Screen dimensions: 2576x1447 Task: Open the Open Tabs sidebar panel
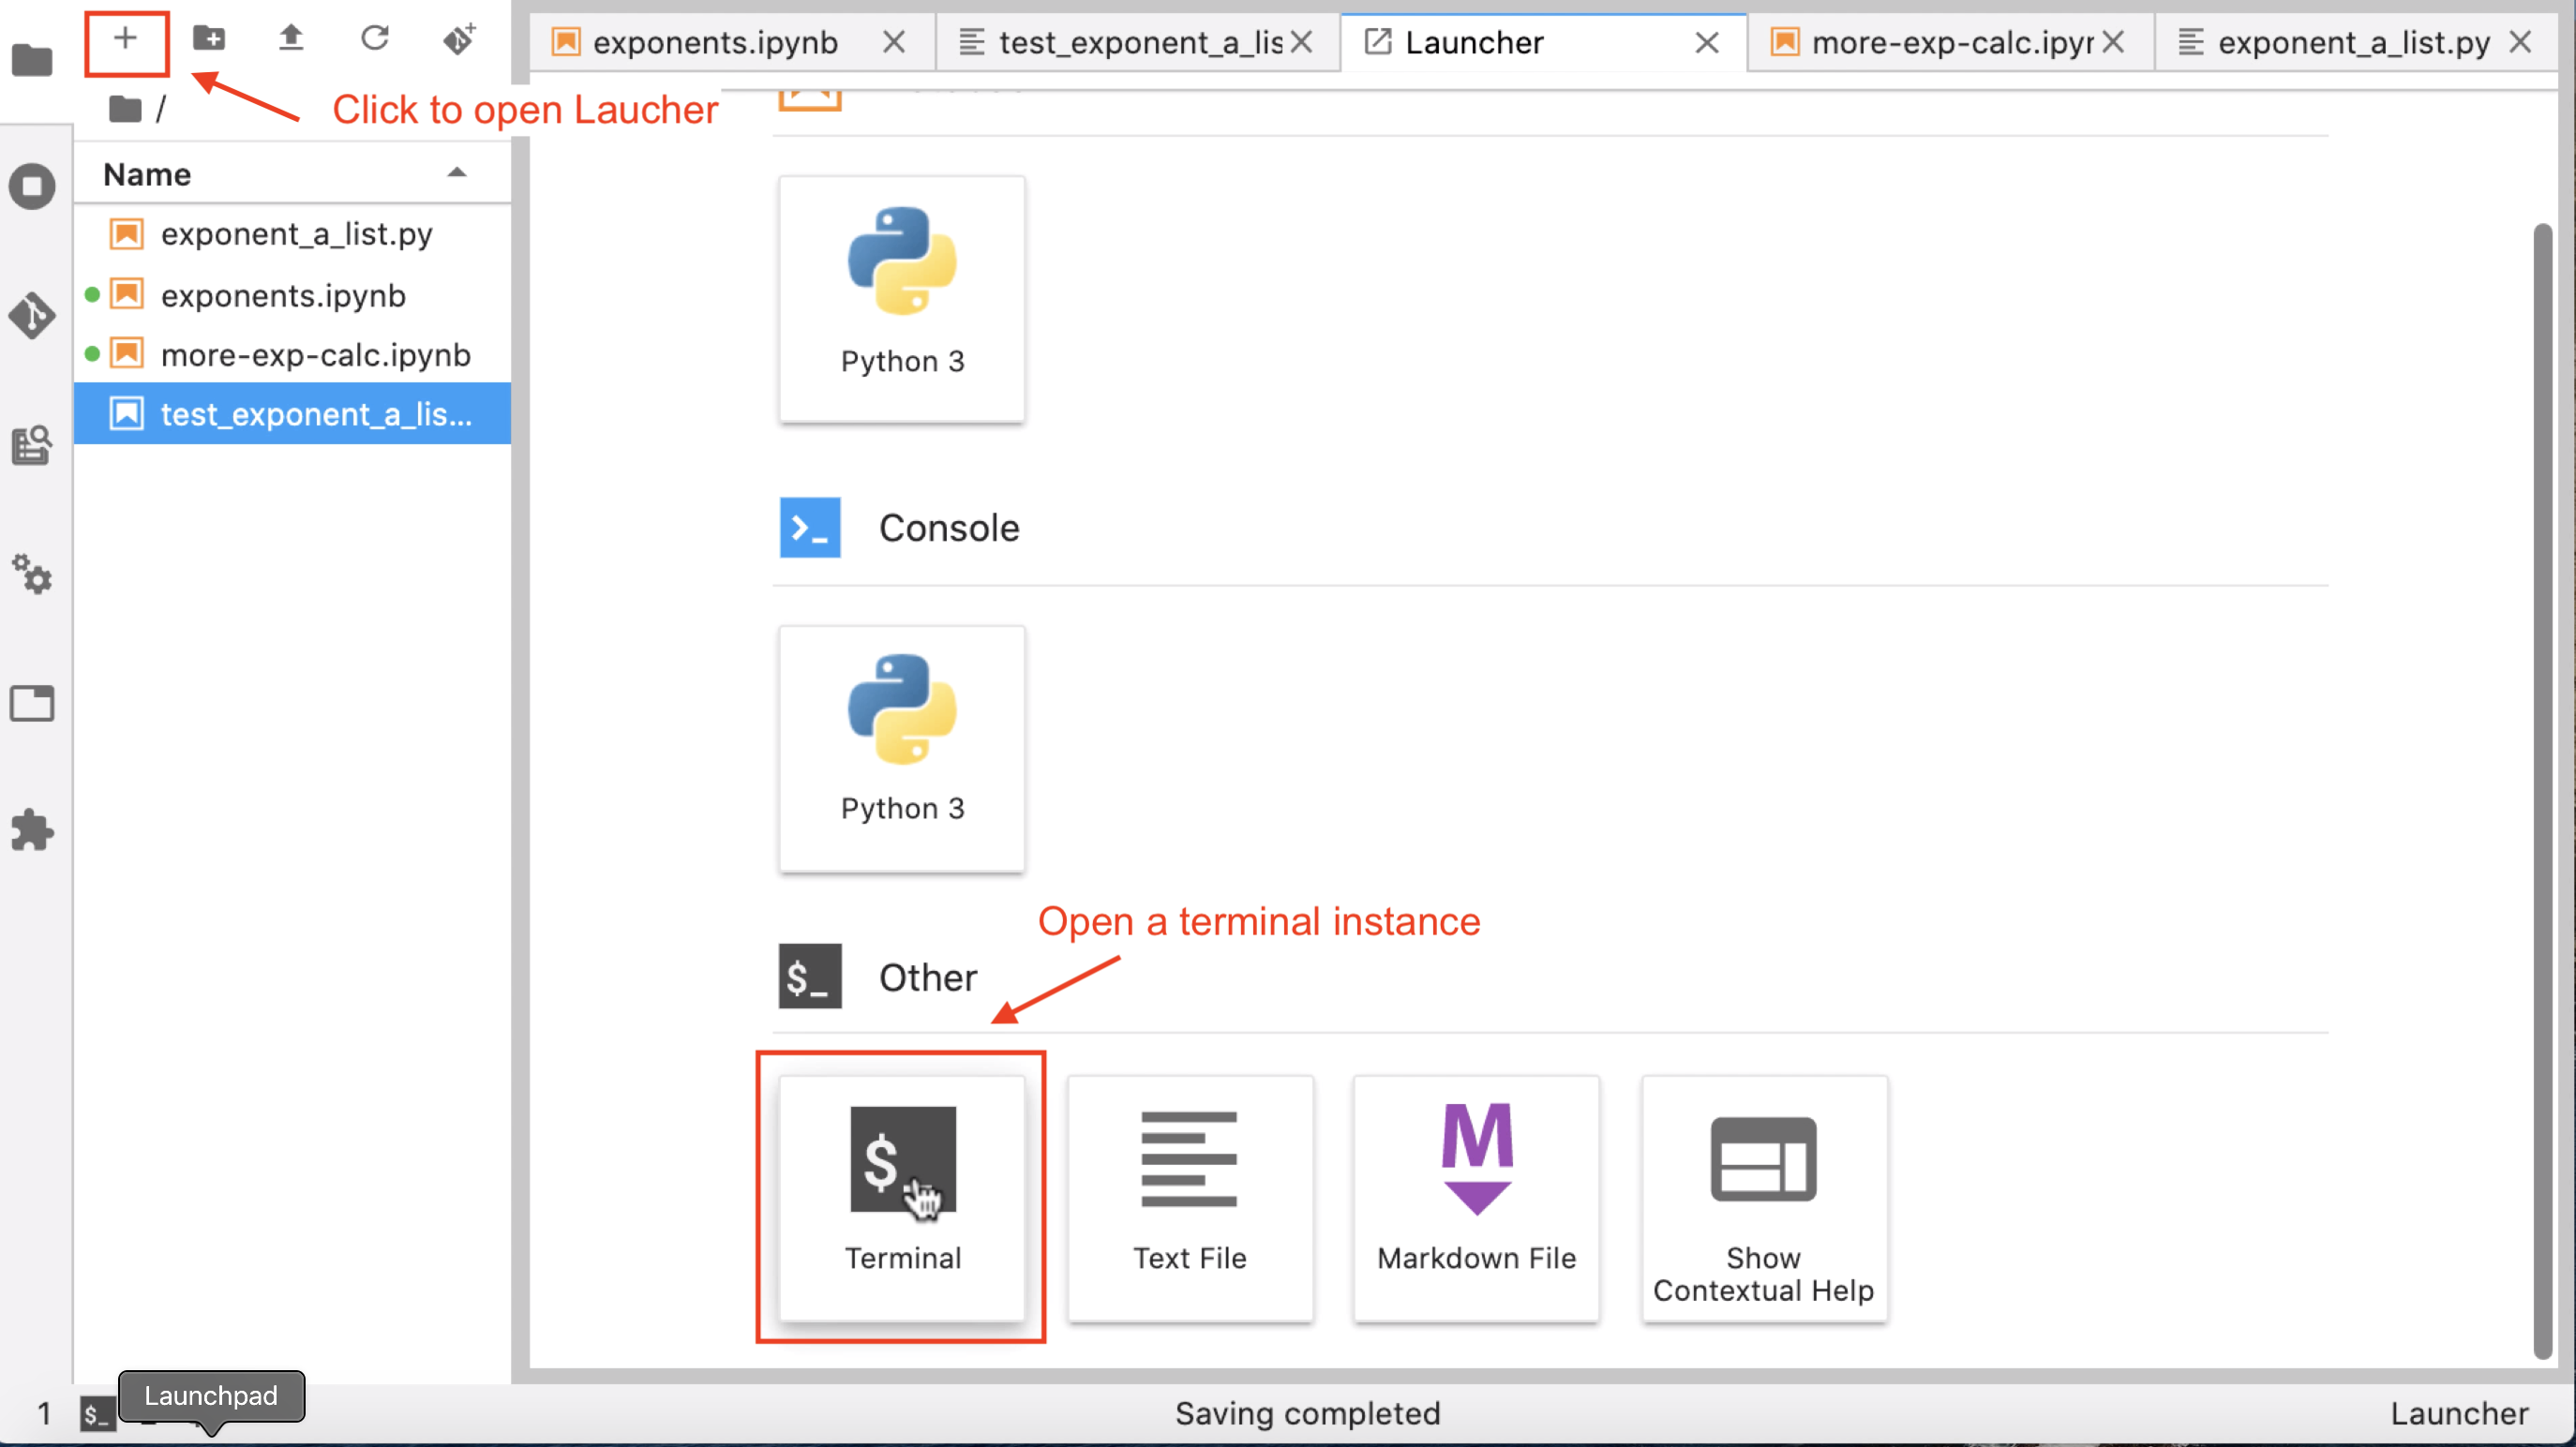pos(32,703)
